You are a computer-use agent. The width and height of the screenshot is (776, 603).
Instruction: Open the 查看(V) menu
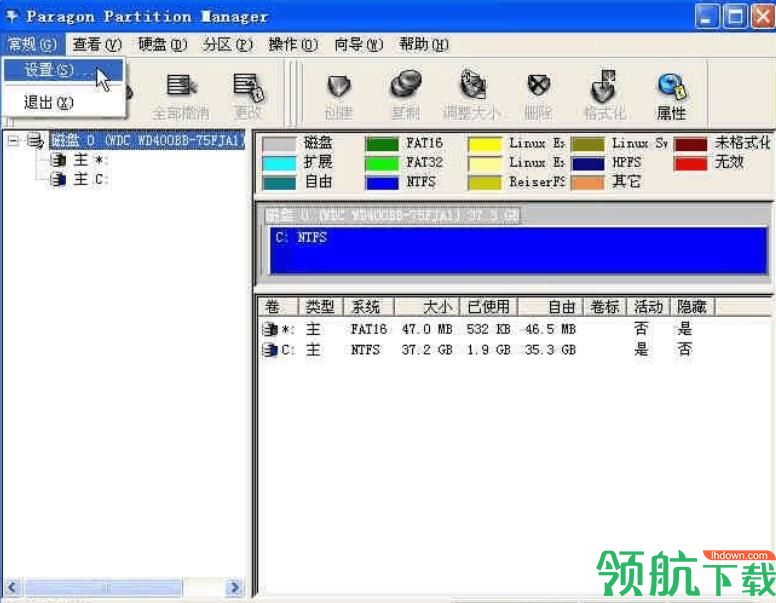tap(97, 45)
